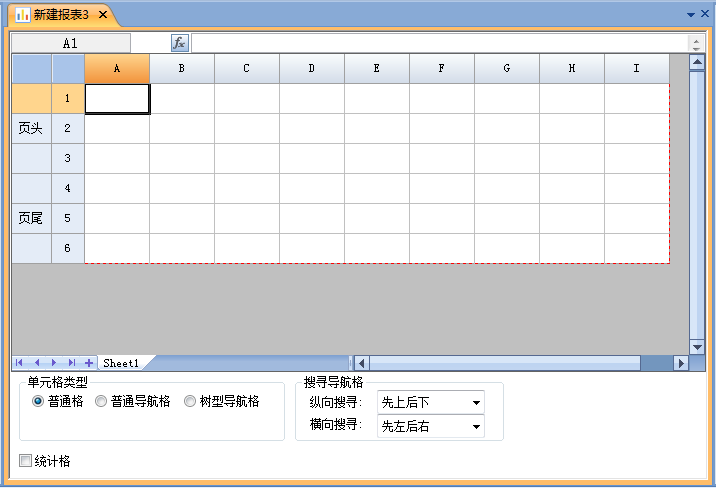Select the 普通格 radio button
This screenshot has width=716, height=488.
[x=39, y=401]
